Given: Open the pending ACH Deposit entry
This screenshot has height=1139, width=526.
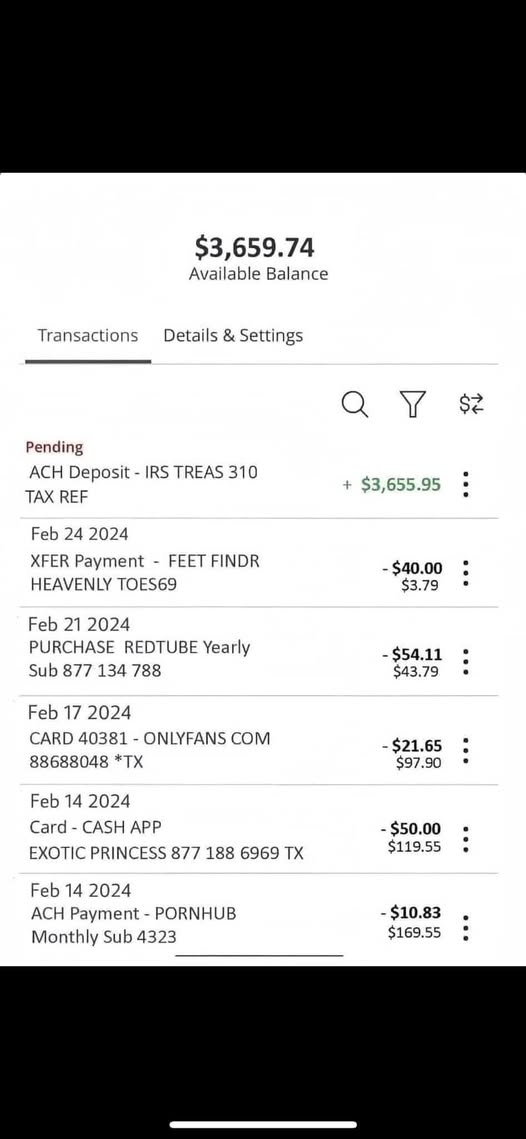Looking at the screenshot, I should (262, 474).
